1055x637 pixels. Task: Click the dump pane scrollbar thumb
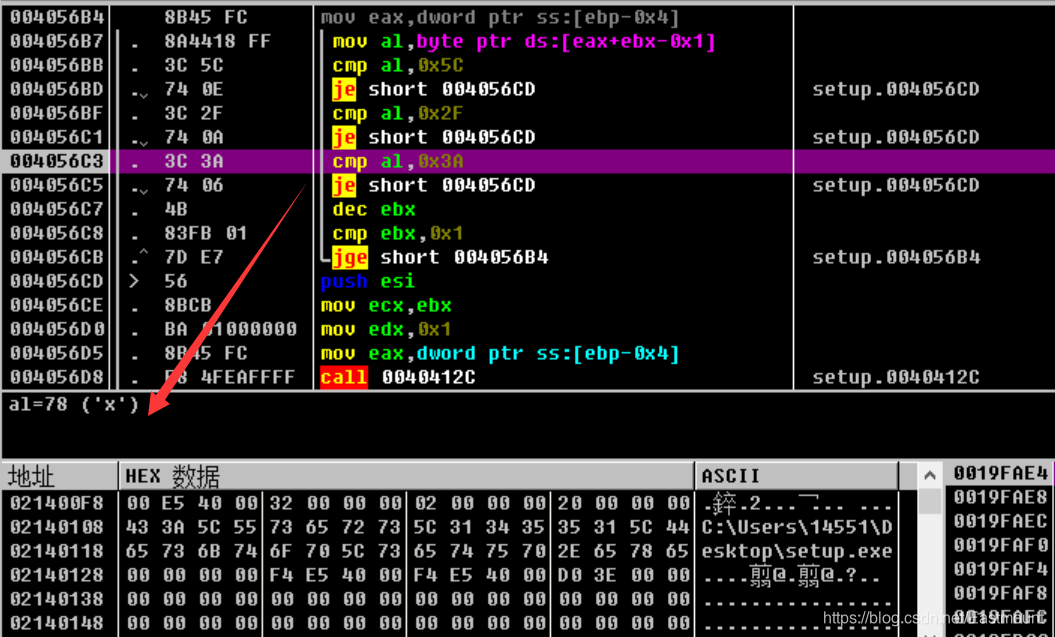click(x=930, y=501)
